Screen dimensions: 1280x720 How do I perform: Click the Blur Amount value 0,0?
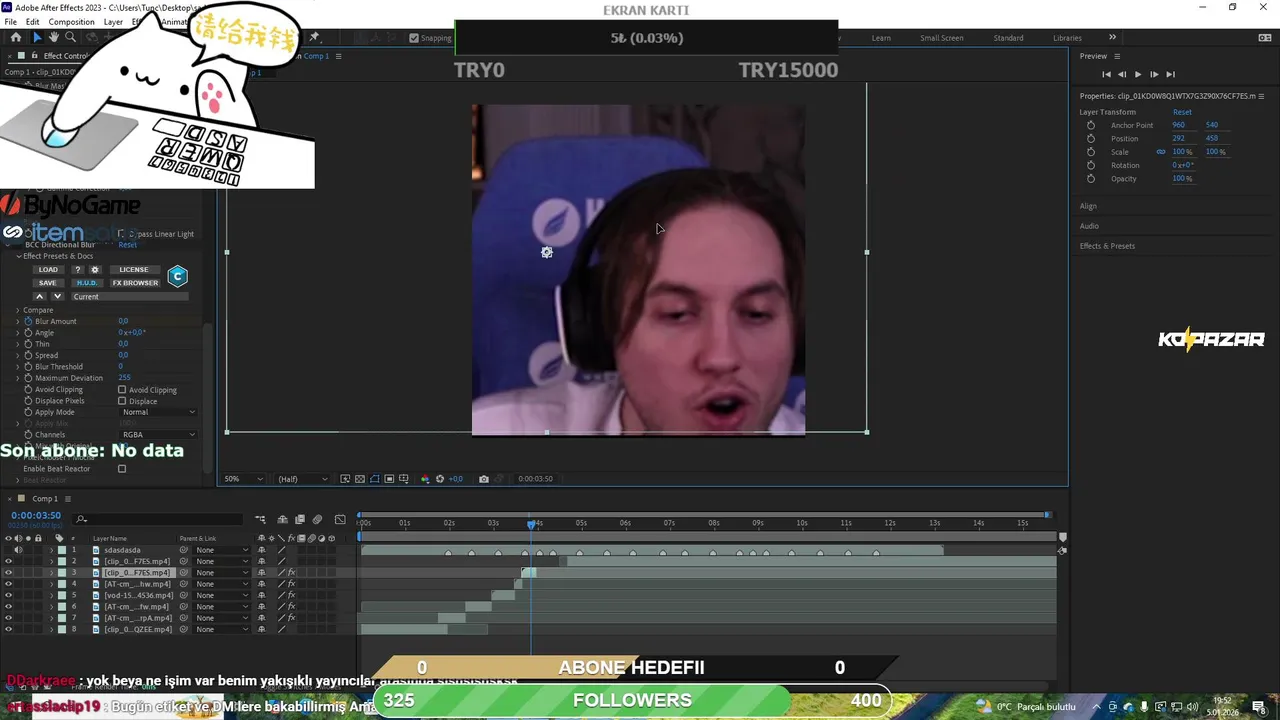(x=123, y=321)
